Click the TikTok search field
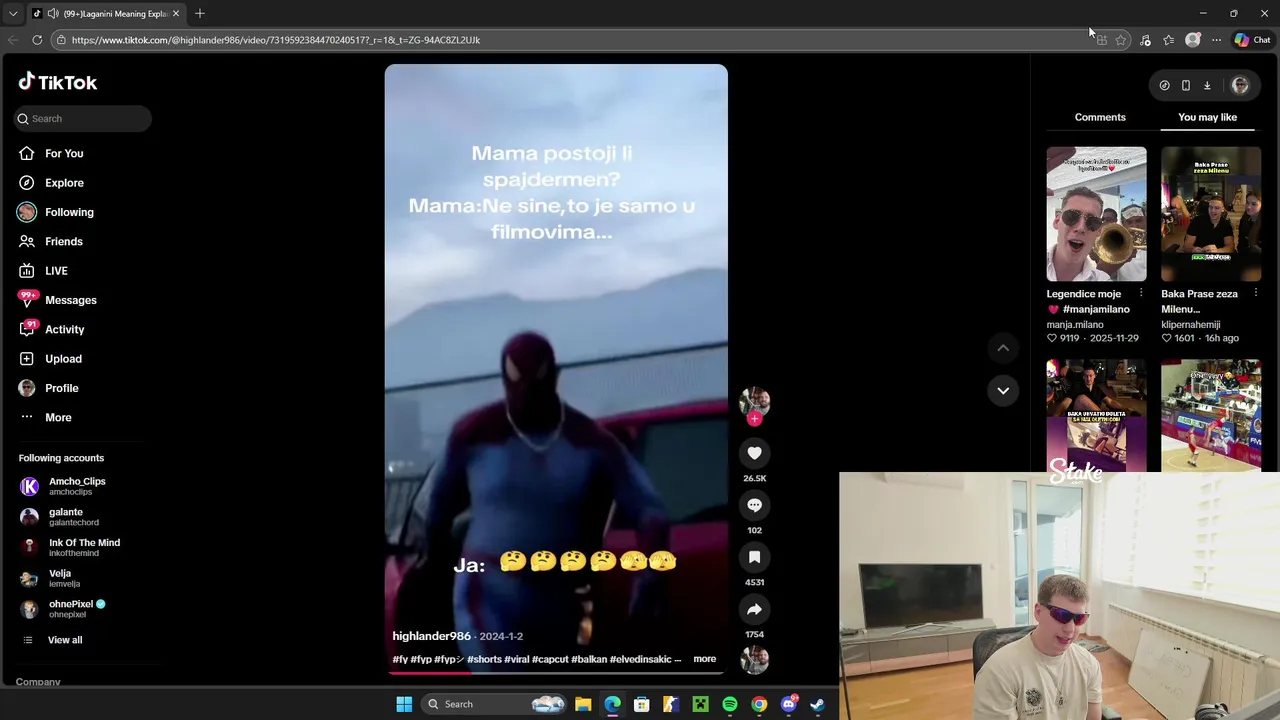The width and height of the screenshot is (1280, 720). pyautogui.click(x=83, y=118)
